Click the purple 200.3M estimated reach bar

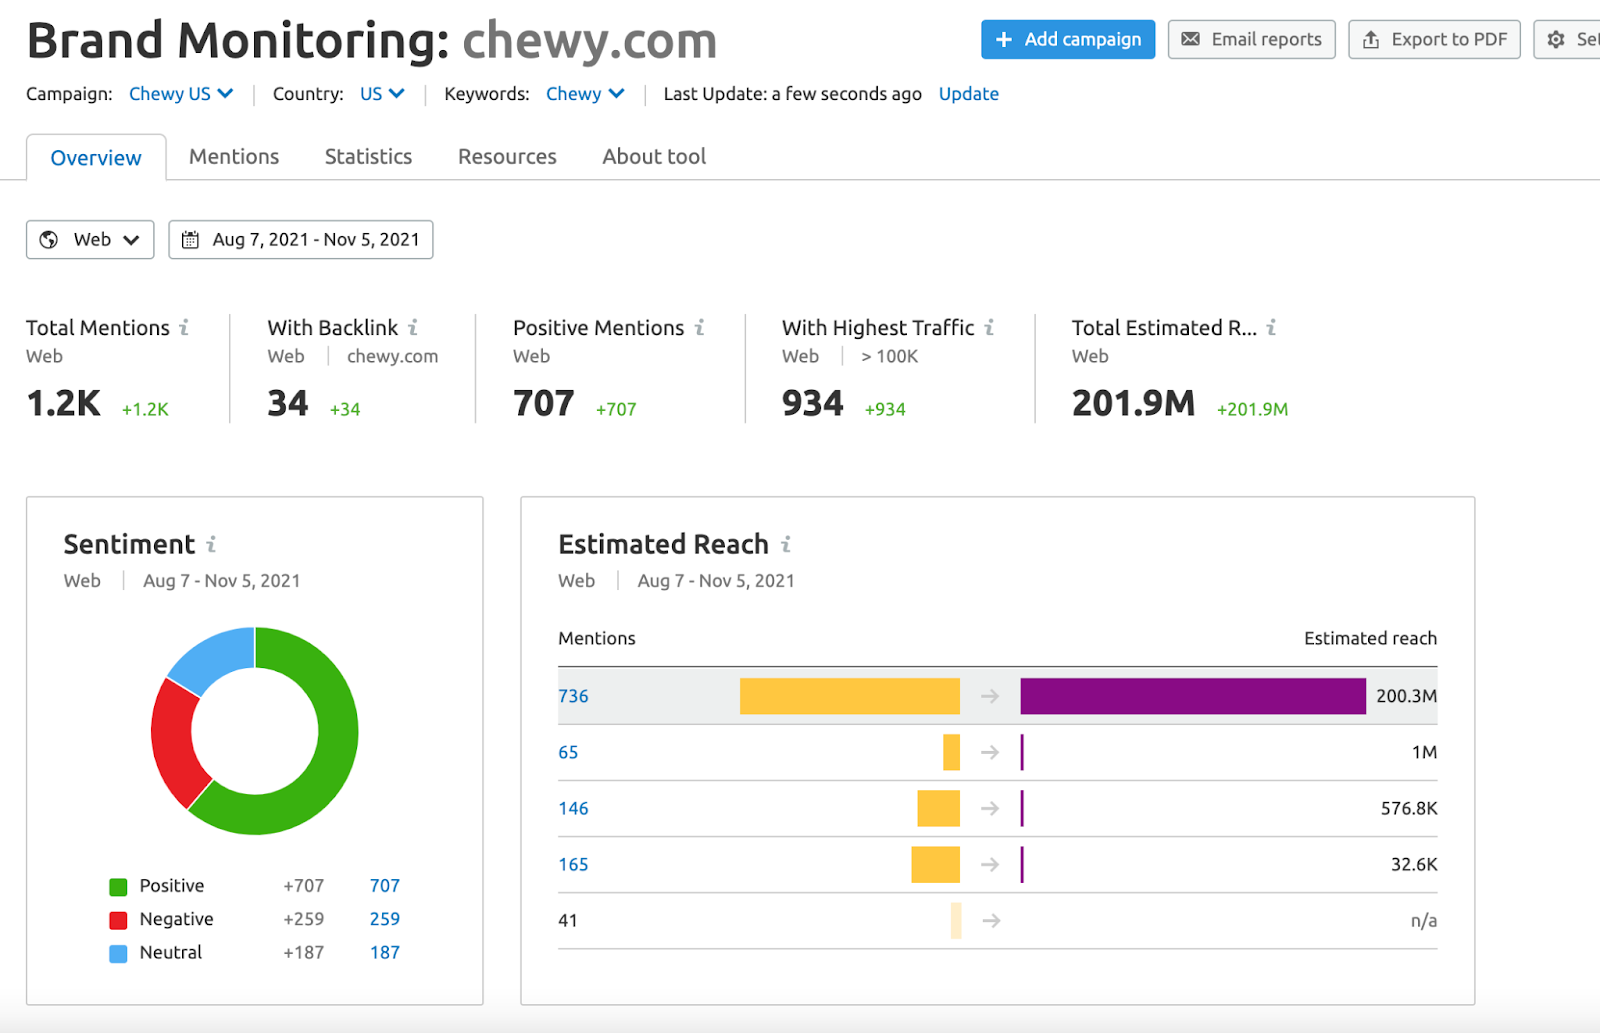coord(1193,696)
